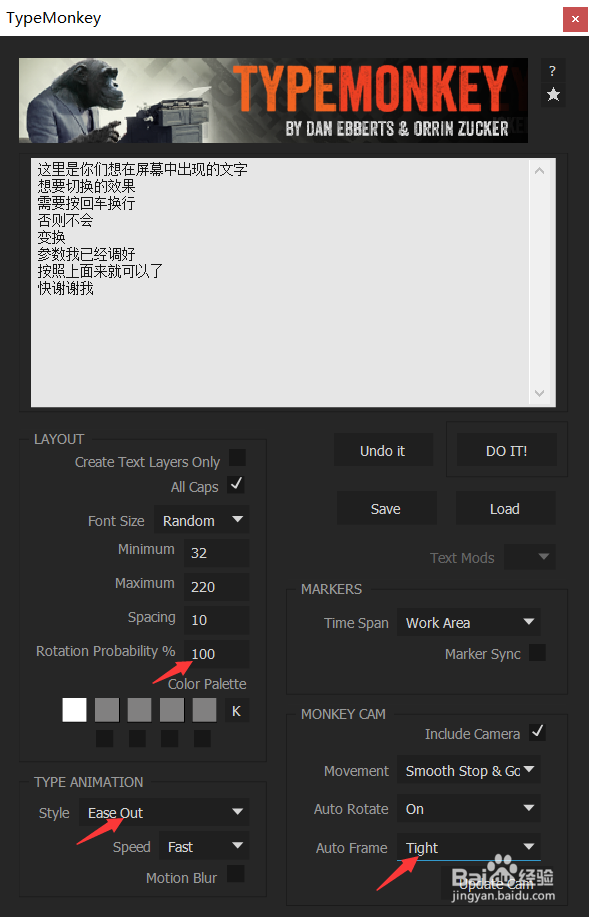Click the text area scroll up arrow
This screenshot has width=589, height=917.
point(539,171)
